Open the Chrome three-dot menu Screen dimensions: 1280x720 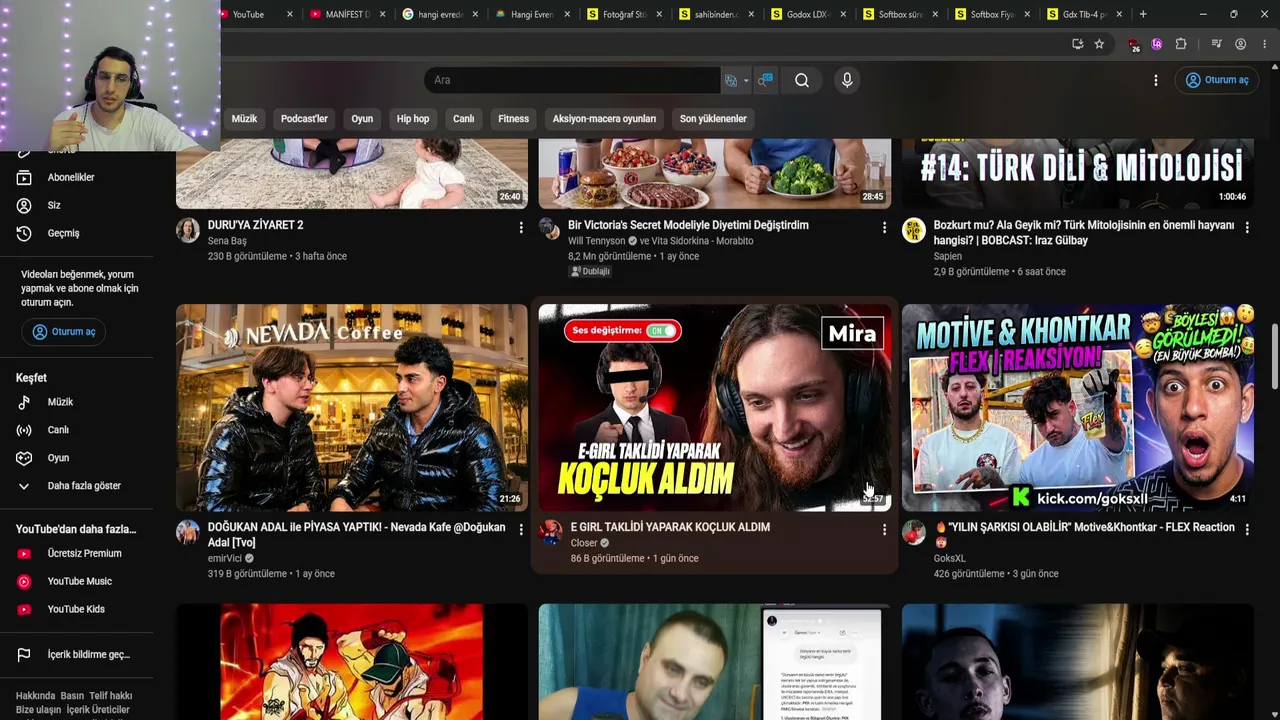(x=1265, y=44)
